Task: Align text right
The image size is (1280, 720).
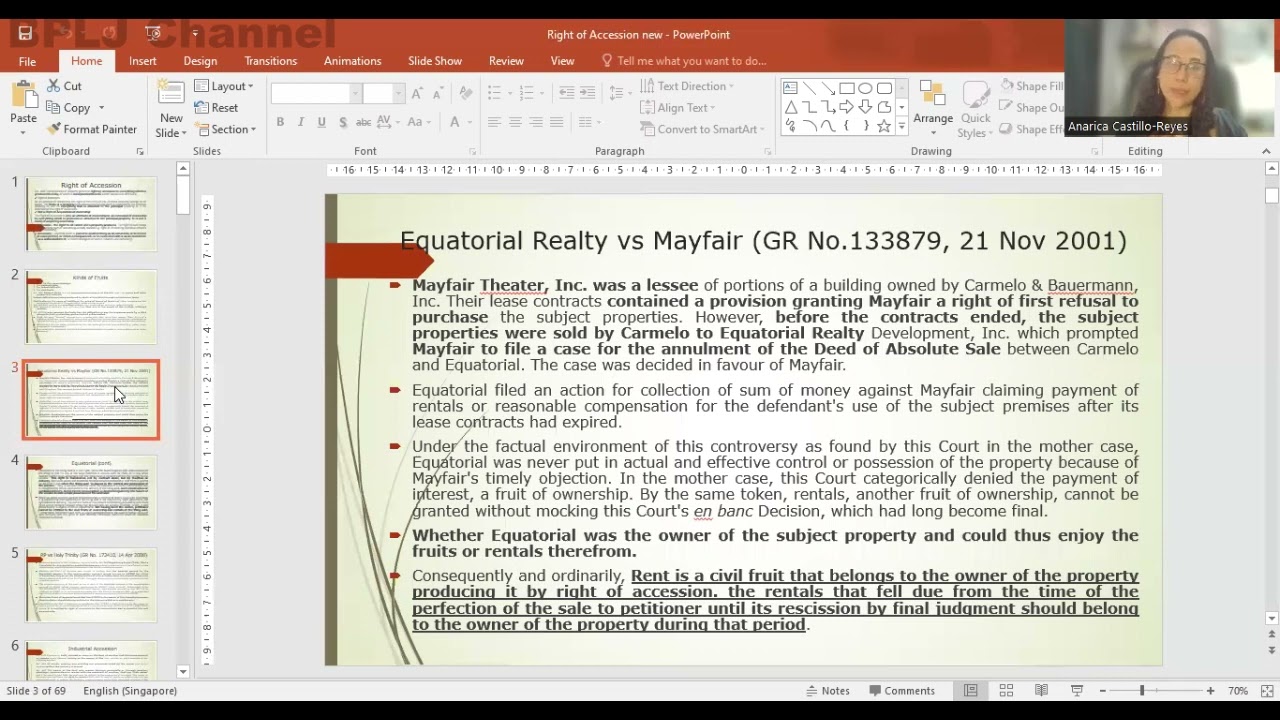Action: pos(536,122)
